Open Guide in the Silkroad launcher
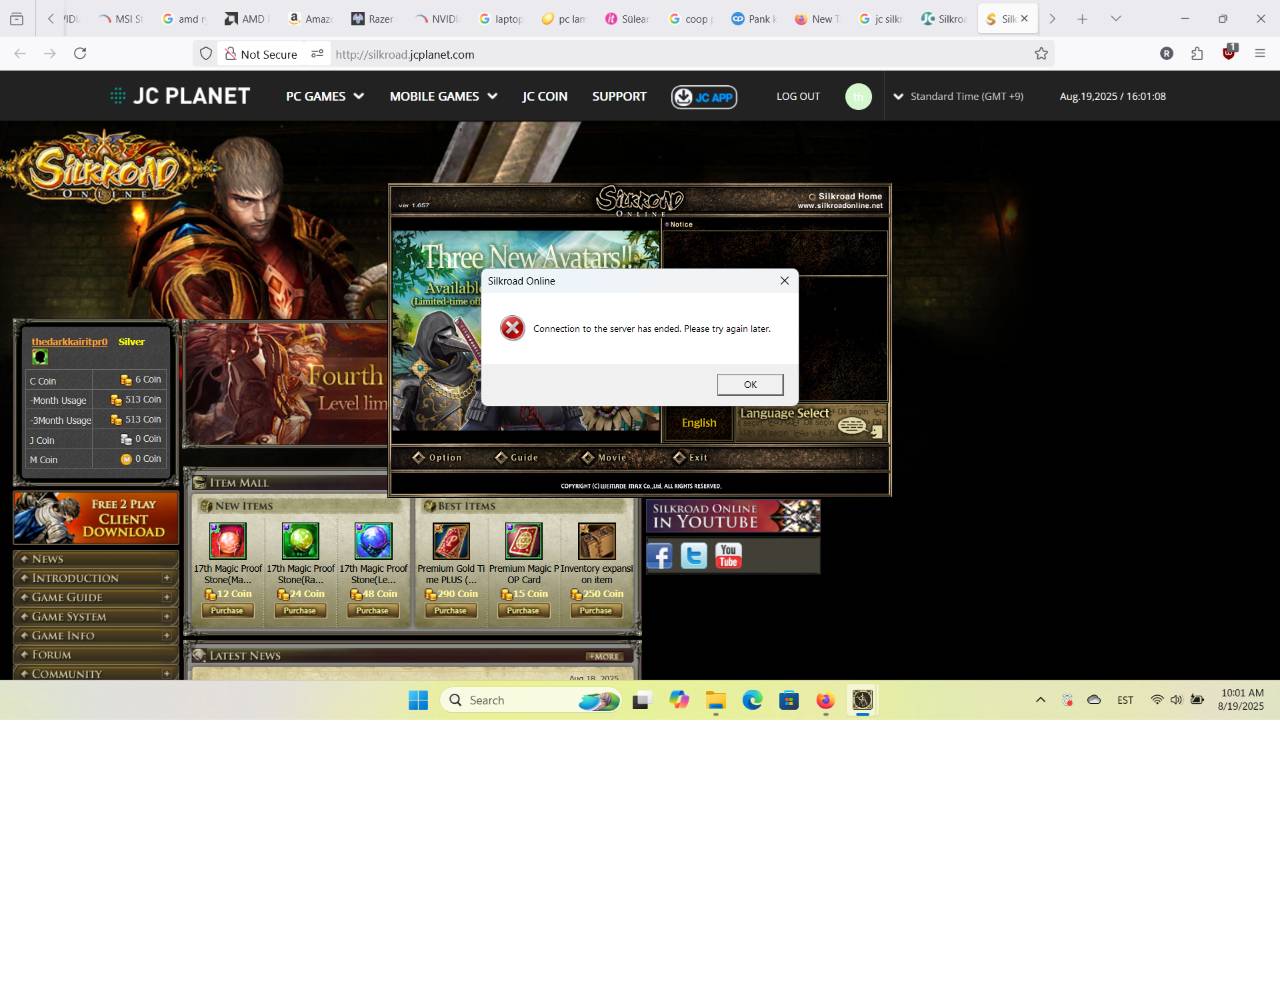Screen dimensions: 1280x983 516,458
